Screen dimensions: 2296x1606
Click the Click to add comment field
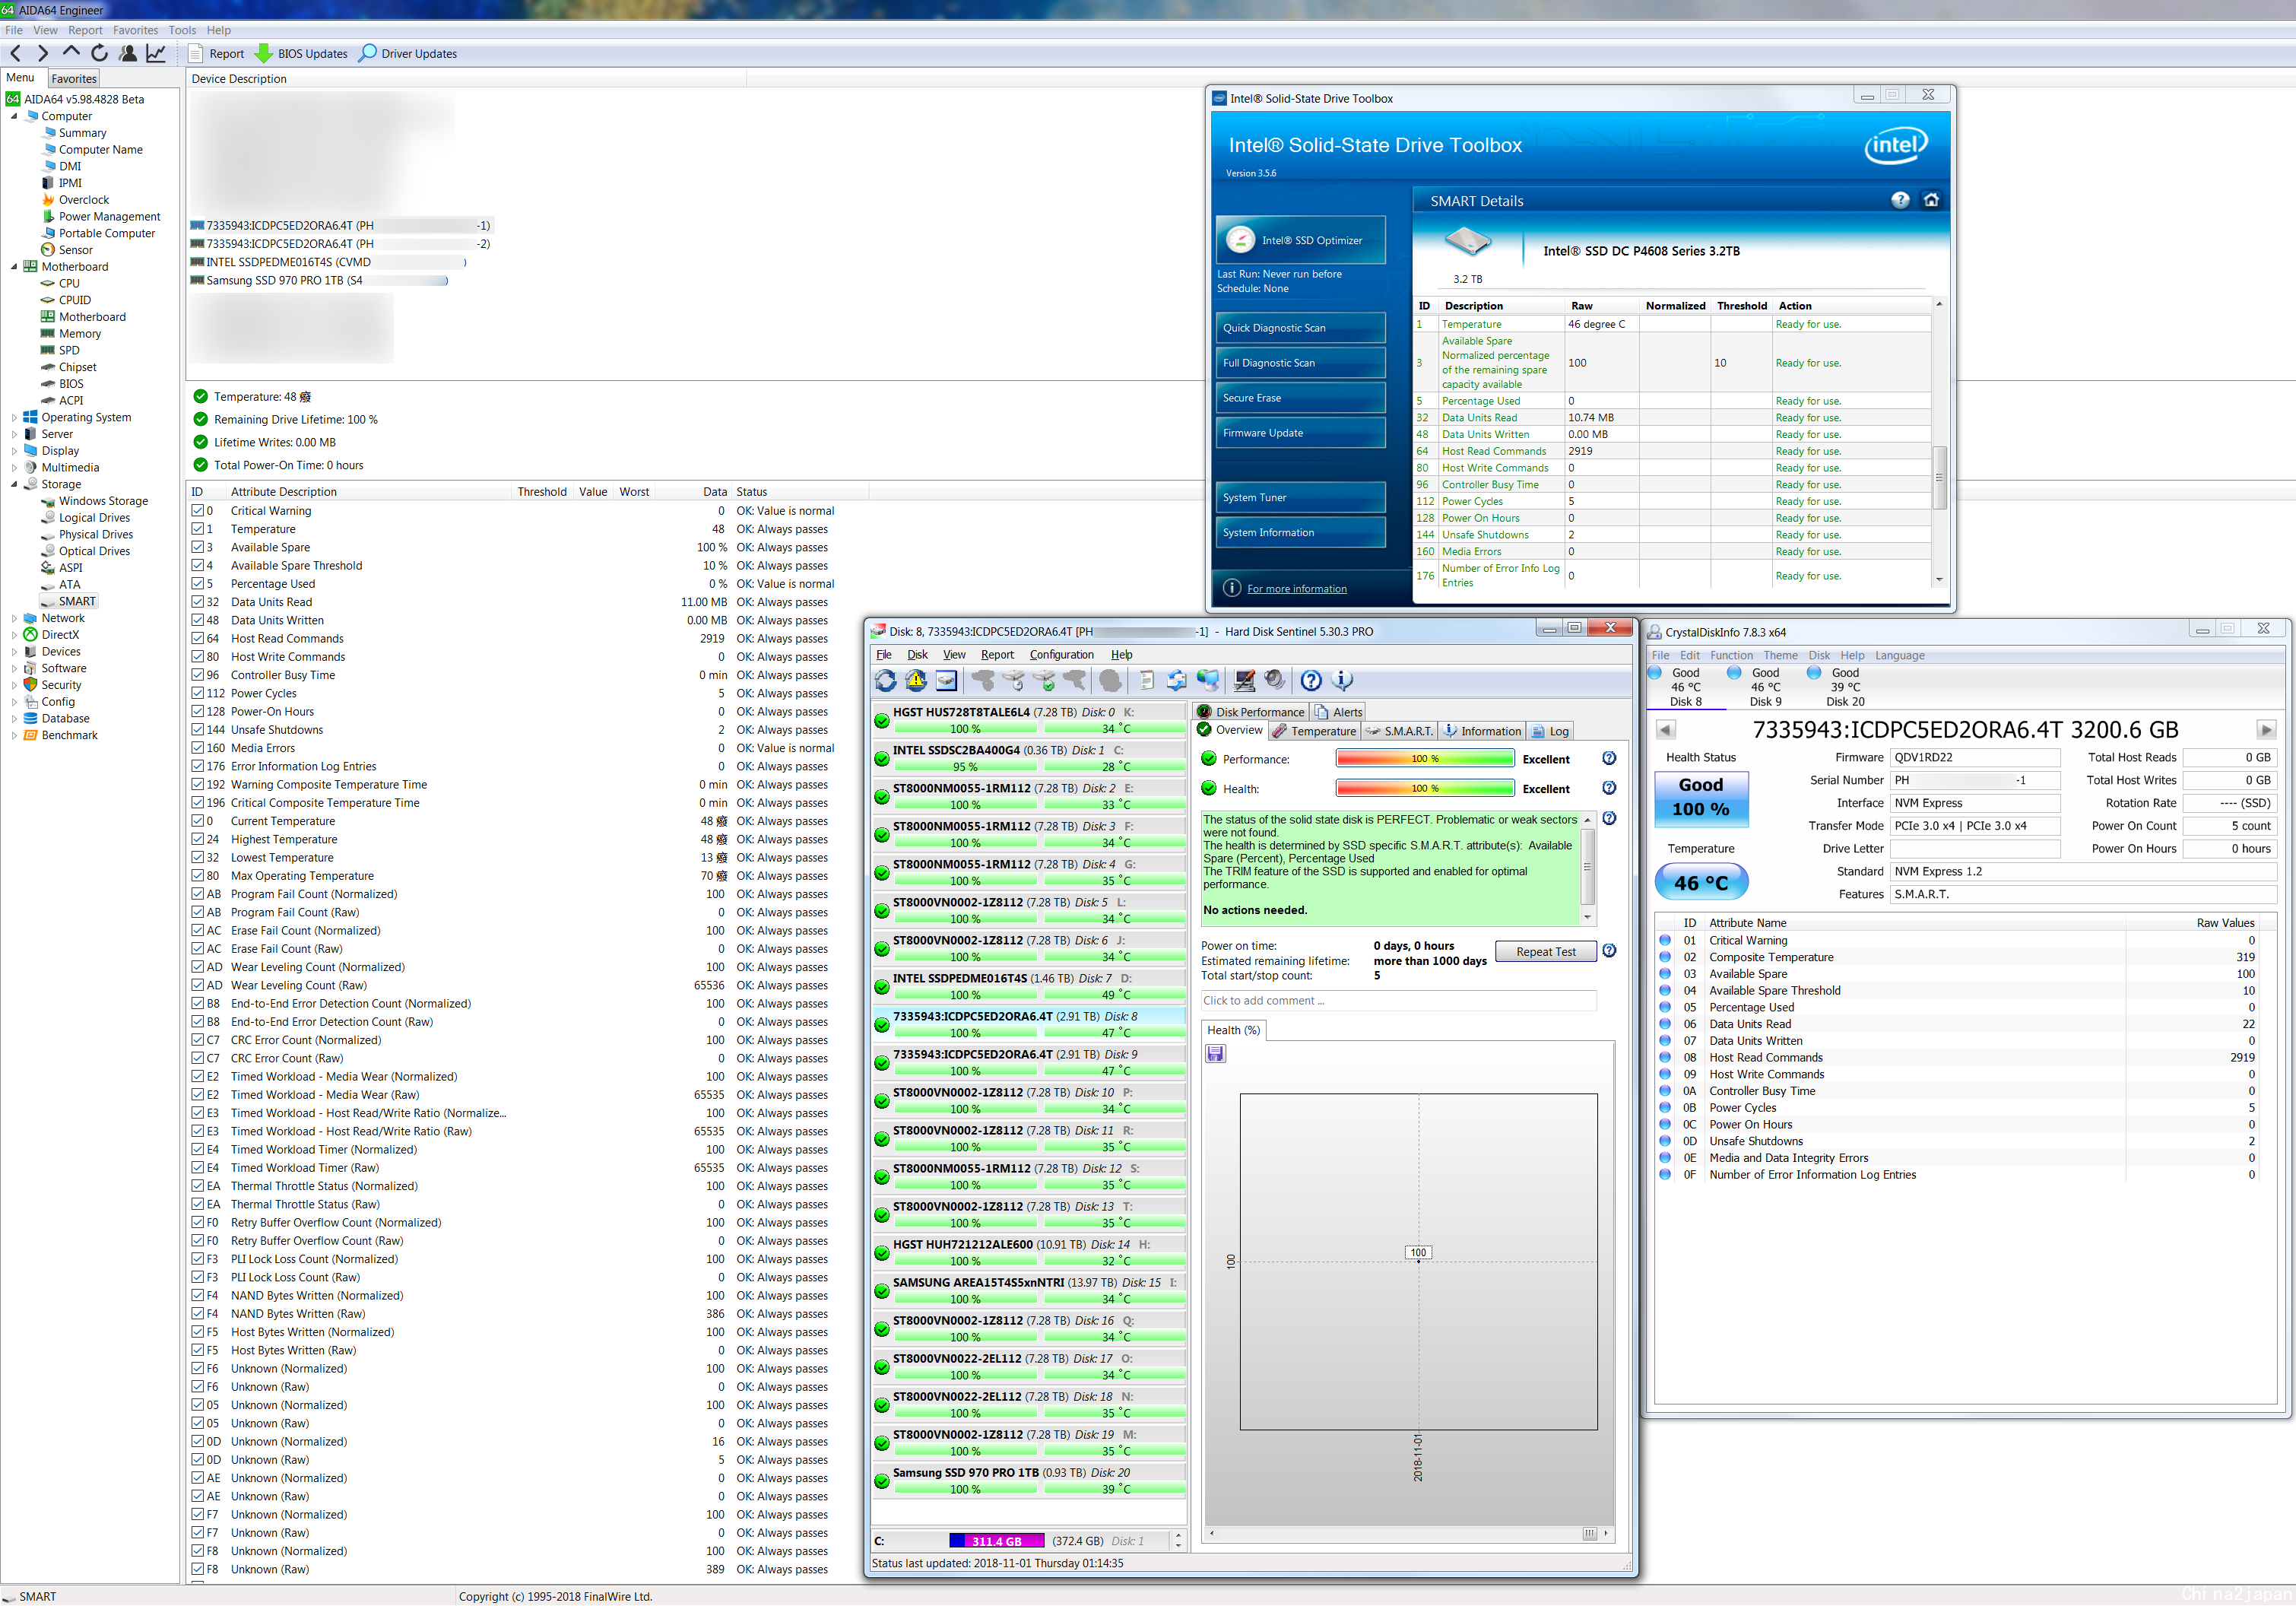pyautogui.click(x=1398, y=1000)
